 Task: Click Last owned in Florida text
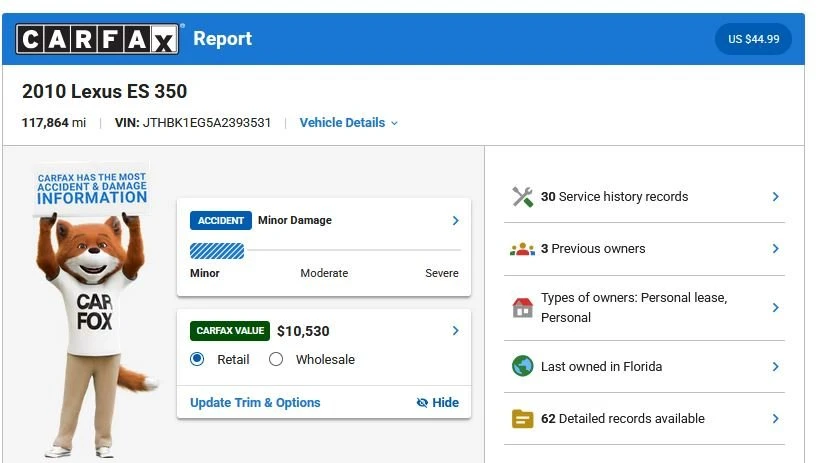(x=602, y=367)
